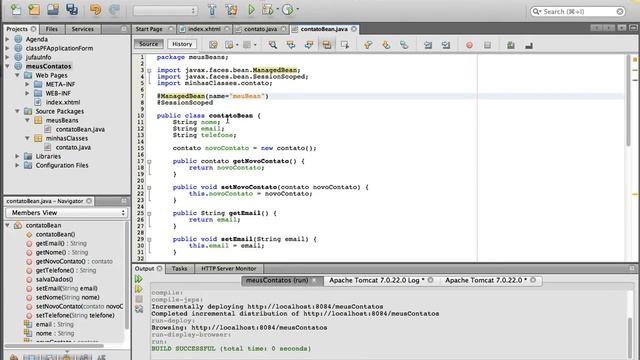Expand Configuration Files node
Screen dimensions: 640x360
click(17, 165)
